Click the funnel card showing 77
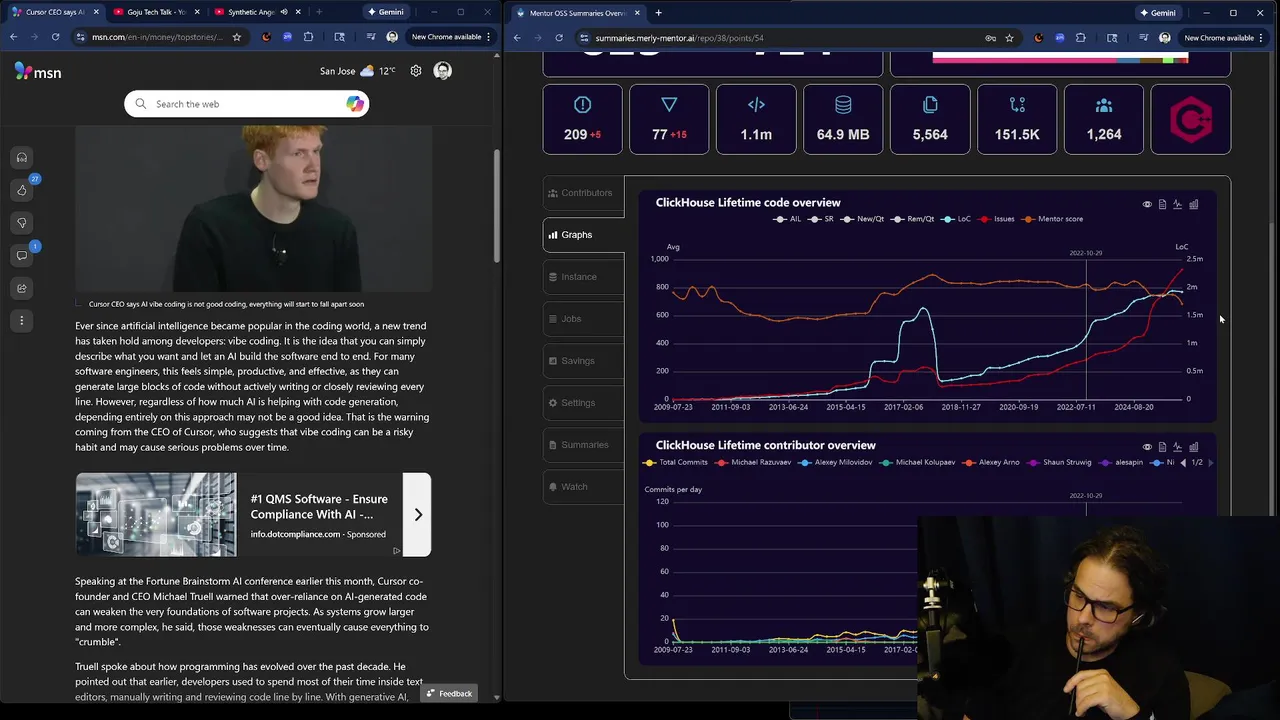The height and width of the screenshot is (720, 1280). pyautogui.click(x=669, y=120)
